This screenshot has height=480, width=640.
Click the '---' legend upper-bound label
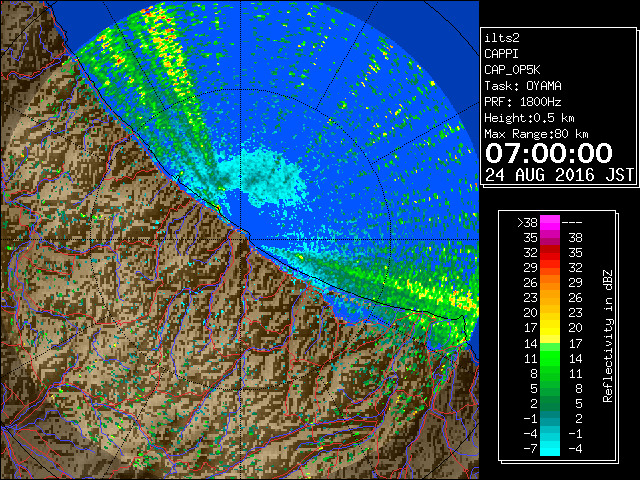(572, 223)
